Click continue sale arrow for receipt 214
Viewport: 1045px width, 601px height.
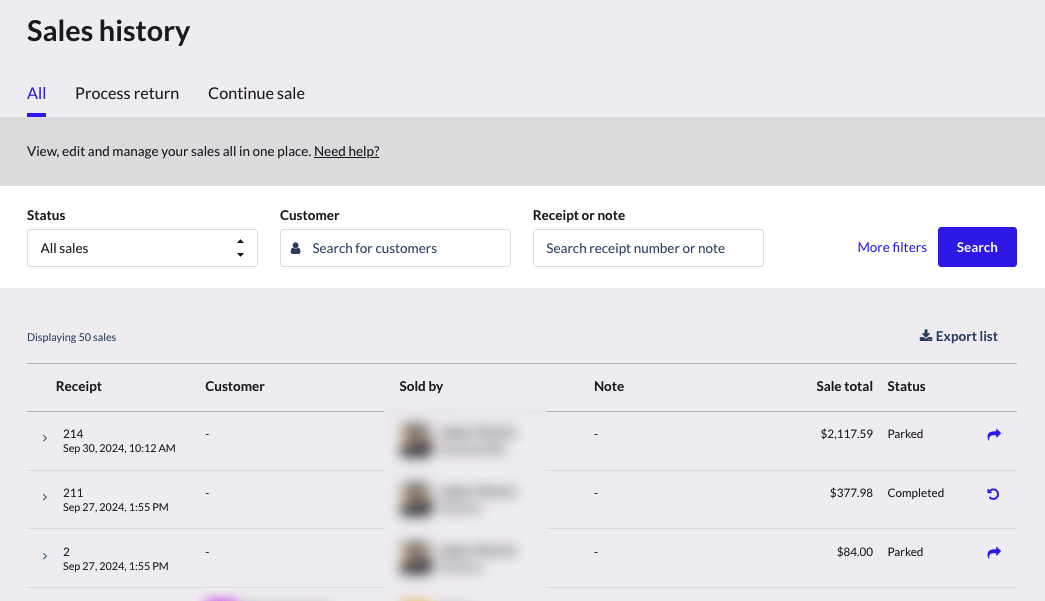coord(993,435)
